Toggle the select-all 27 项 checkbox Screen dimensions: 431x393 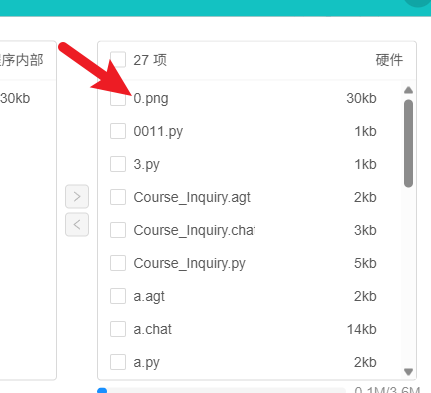coord(118,60)
